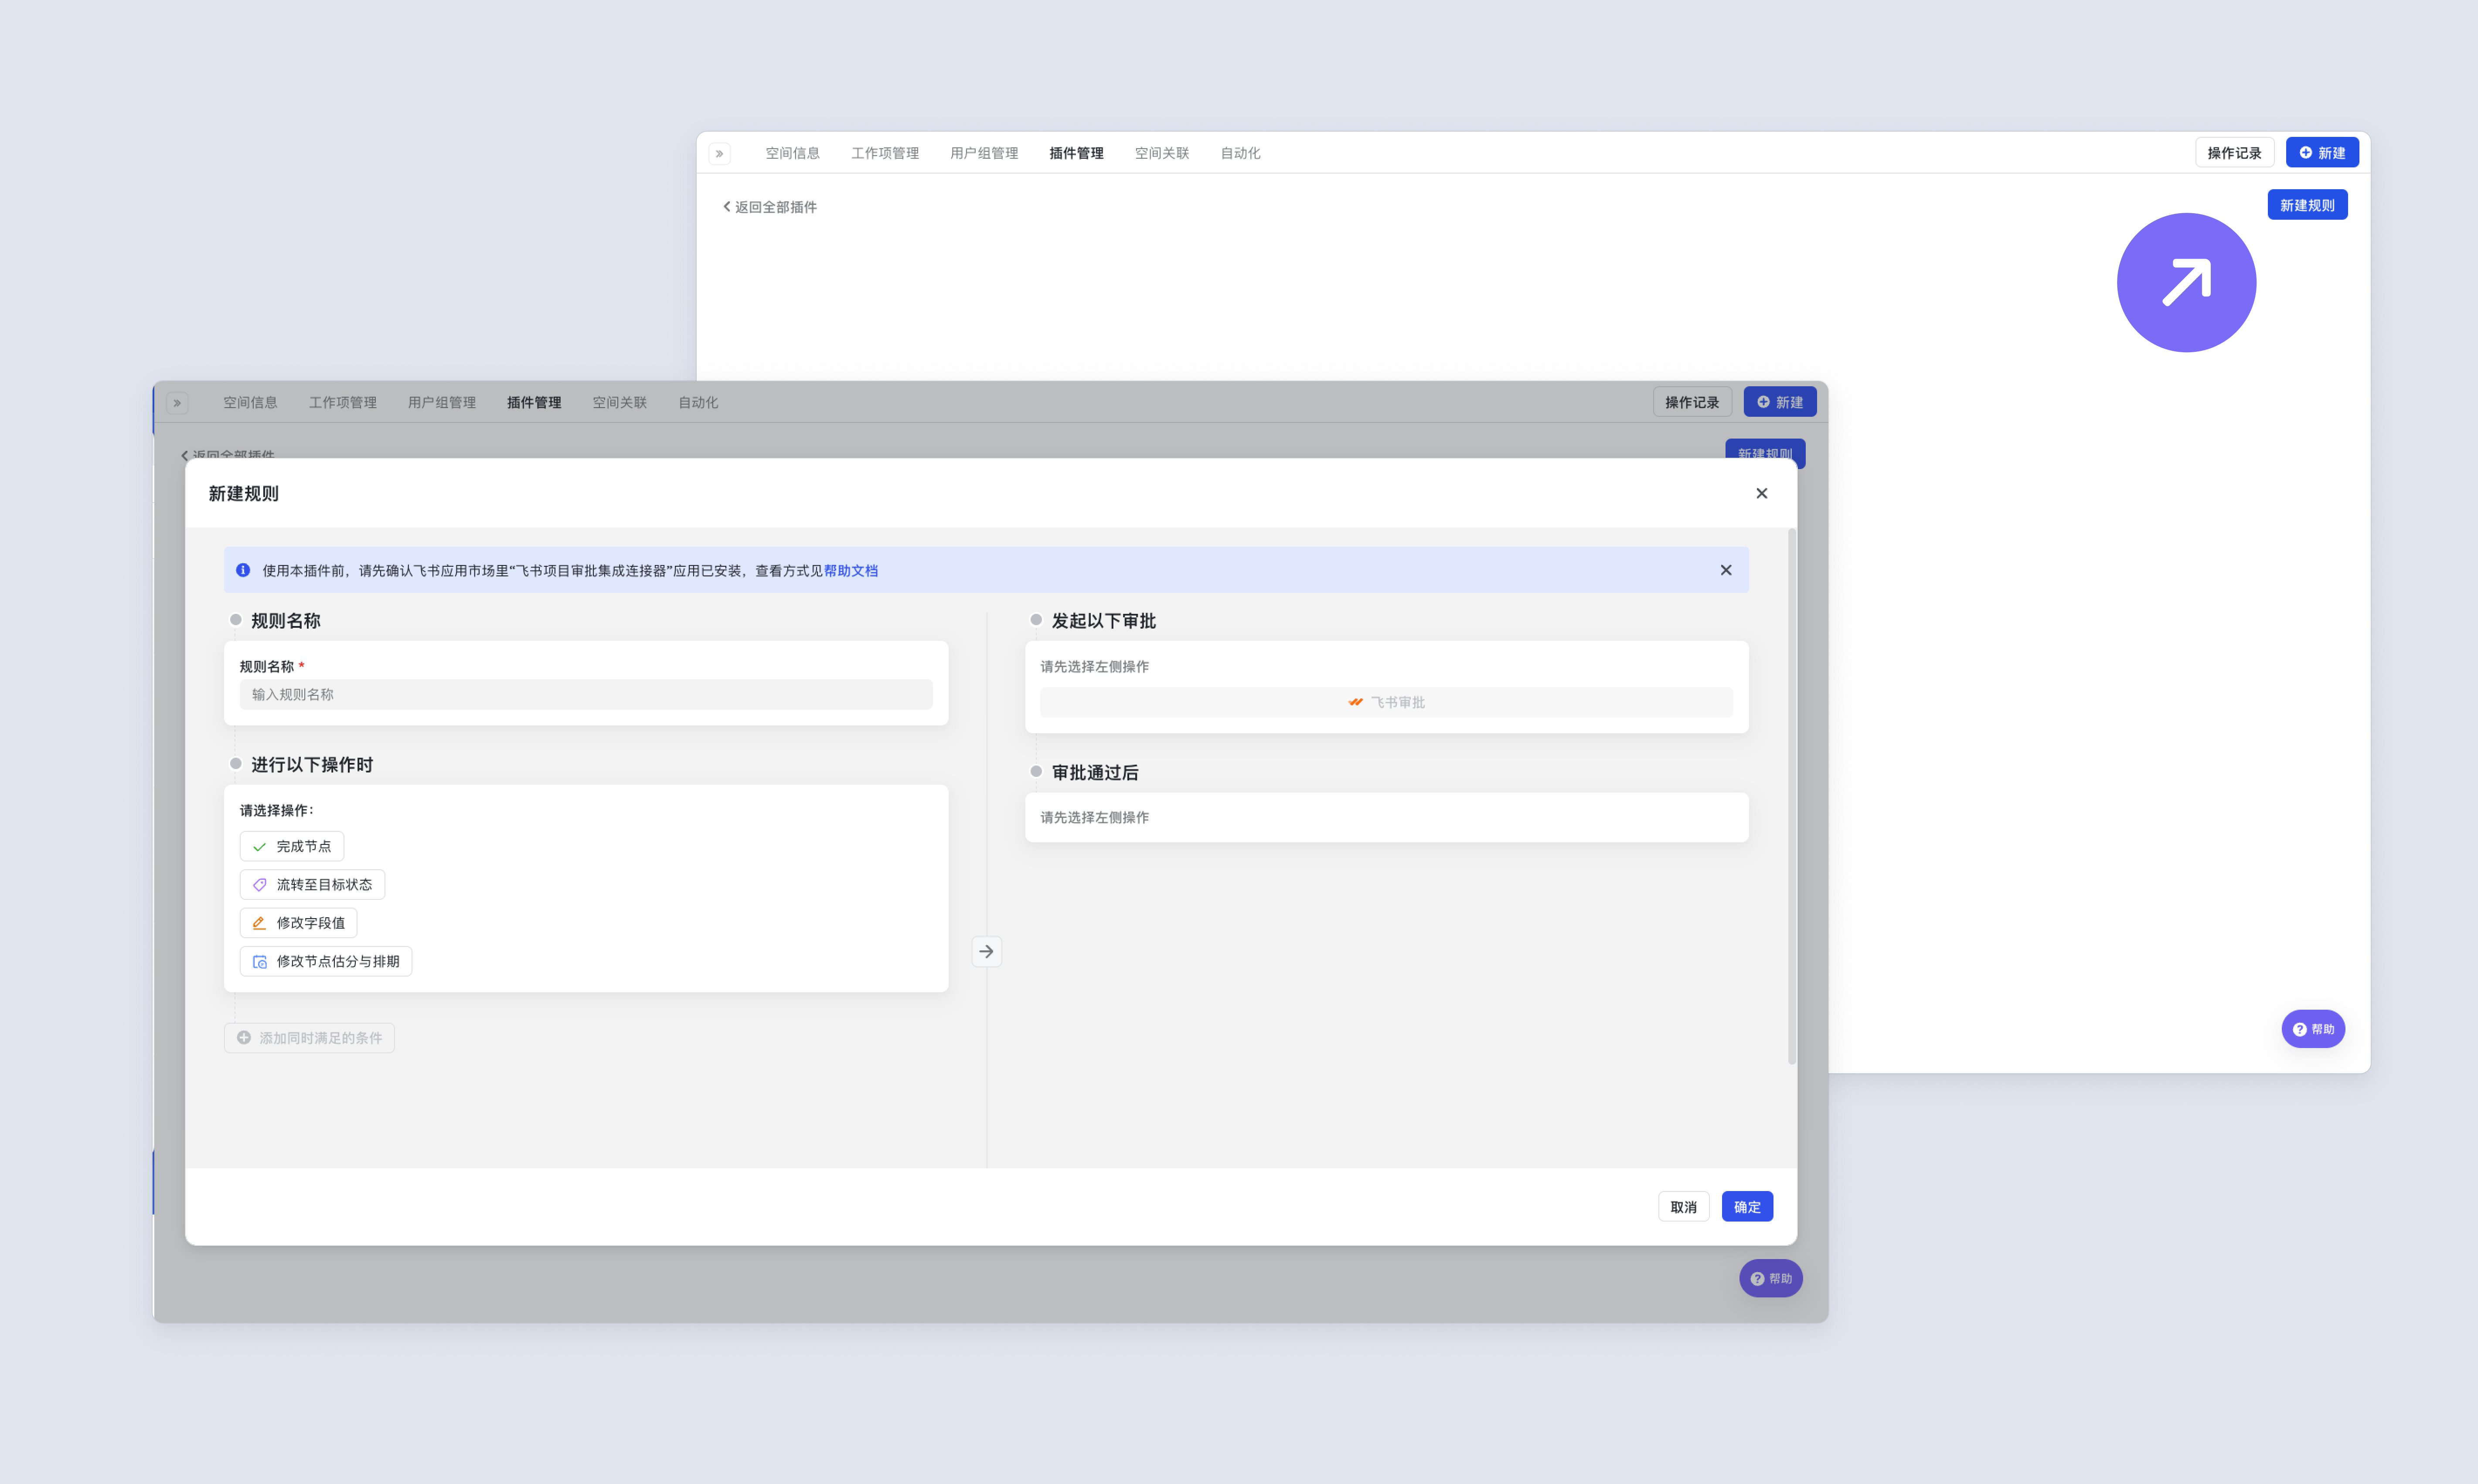The image size is (2478, 1484).
Task: Open 工作项管理 tab in front window
Action: pos(343,403)
